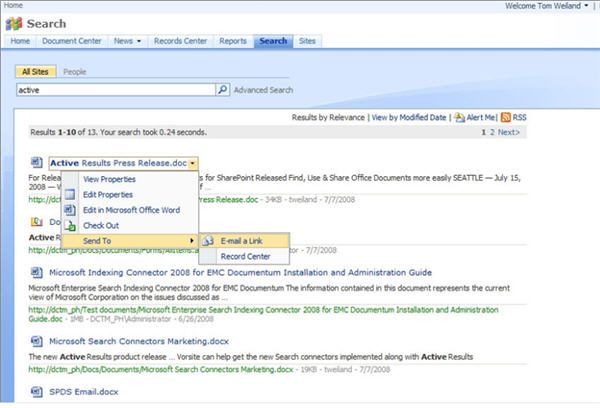Click the Alert Me bell icon
The width and height of the screenshot is (600, 408).
click(x=459, y=118)
